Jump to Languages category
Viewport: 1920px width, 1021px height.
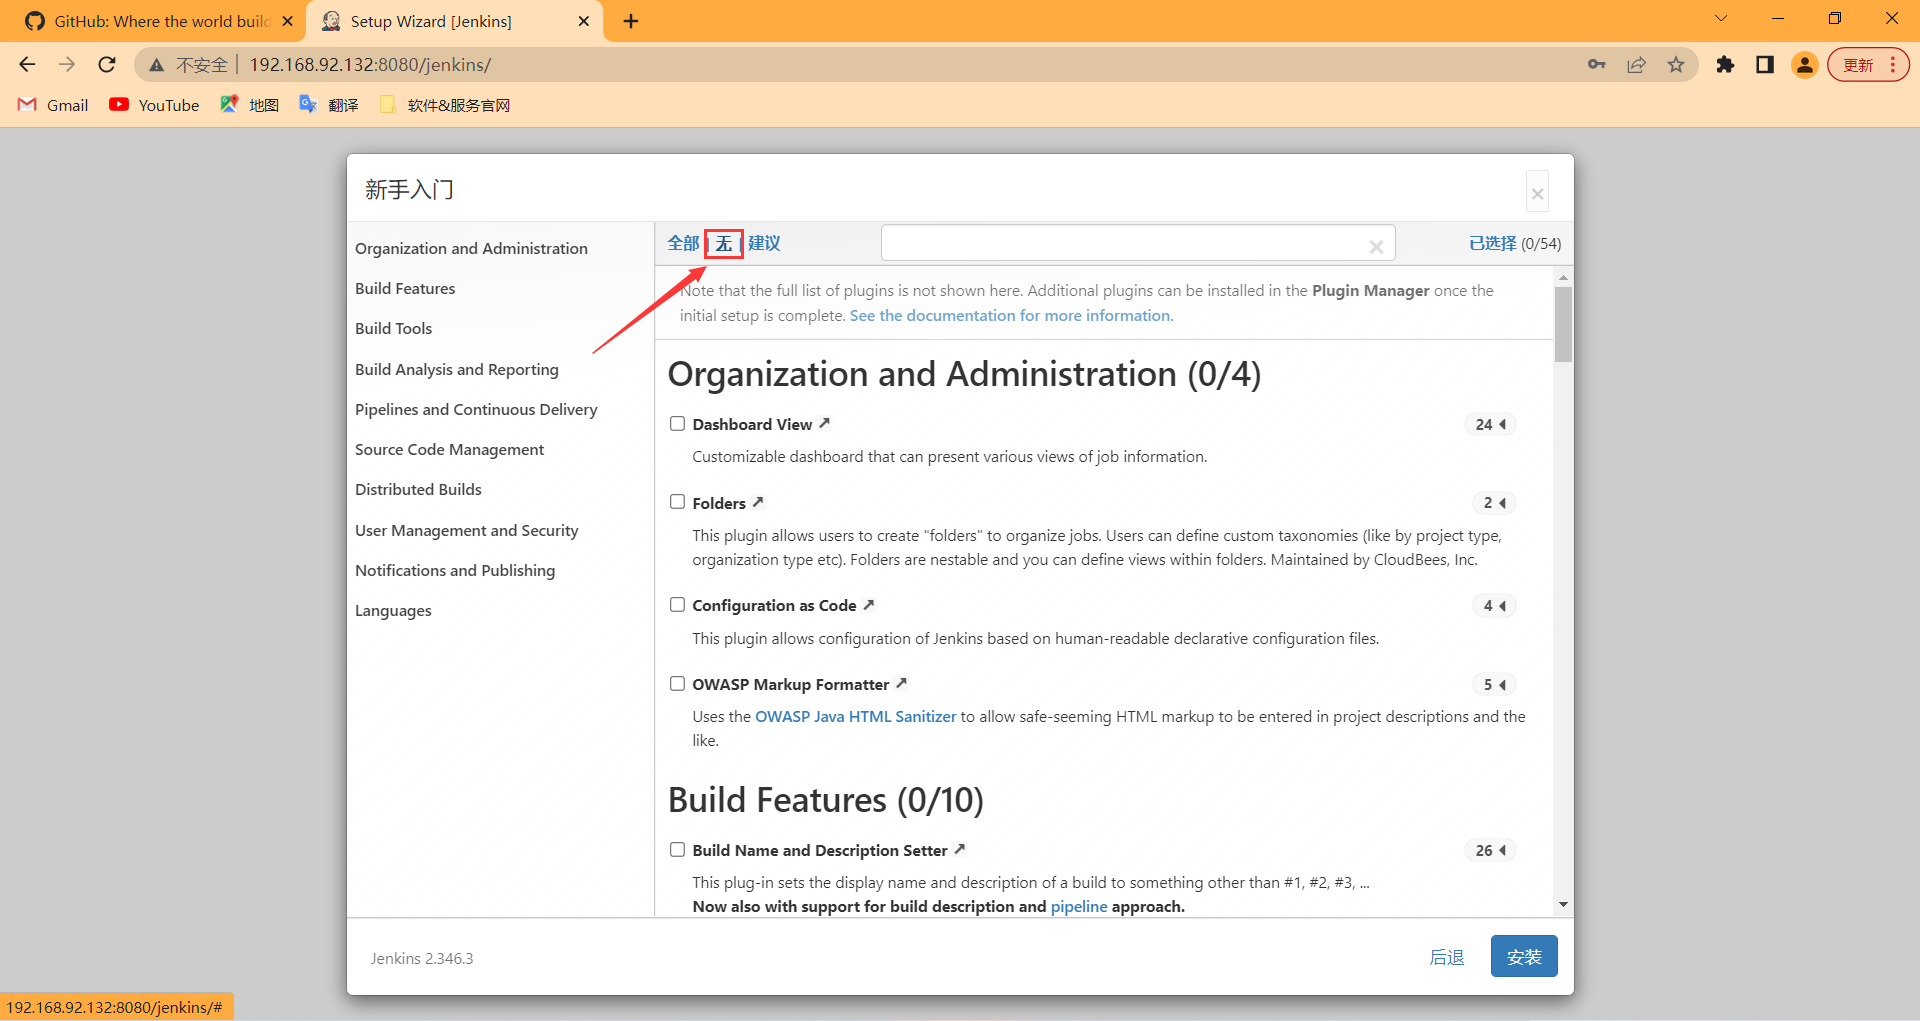click(393, 610)
